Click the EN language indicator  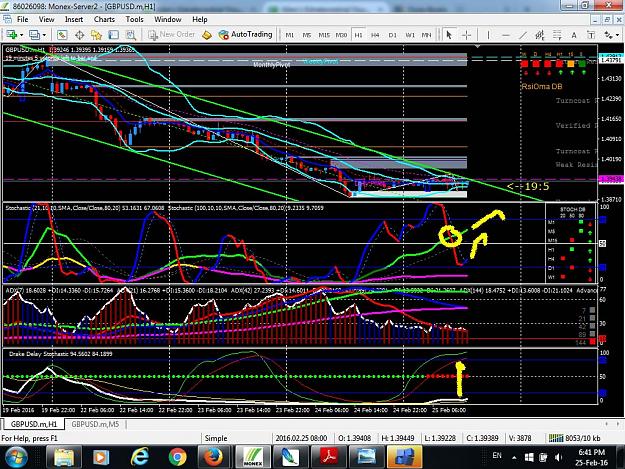[x=497, y=455]
